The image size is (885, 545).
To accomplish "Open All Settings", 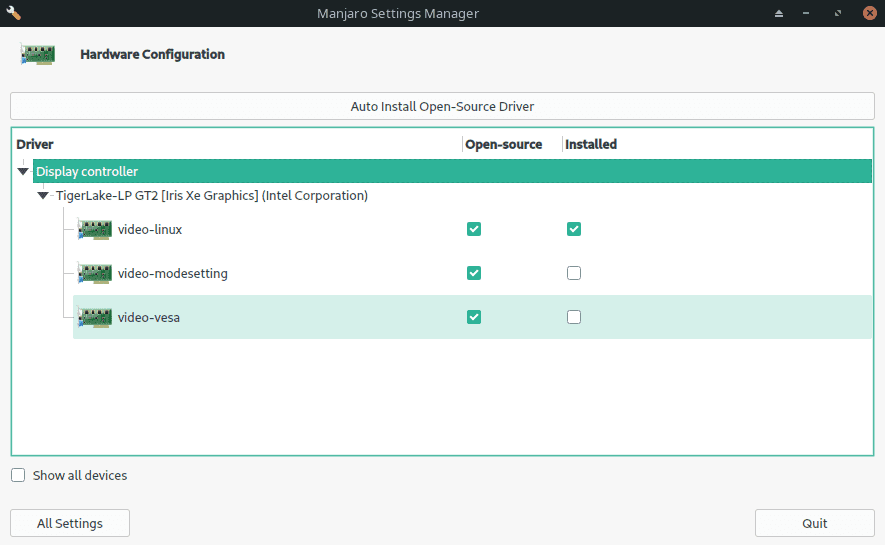I will [x=70, y=523].
